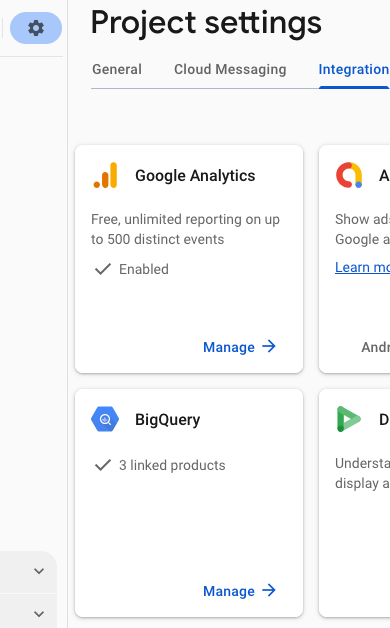Click the BigQuery card title
Screen dimensions: 390x628
pyautogui.click(x=167, y=420)
